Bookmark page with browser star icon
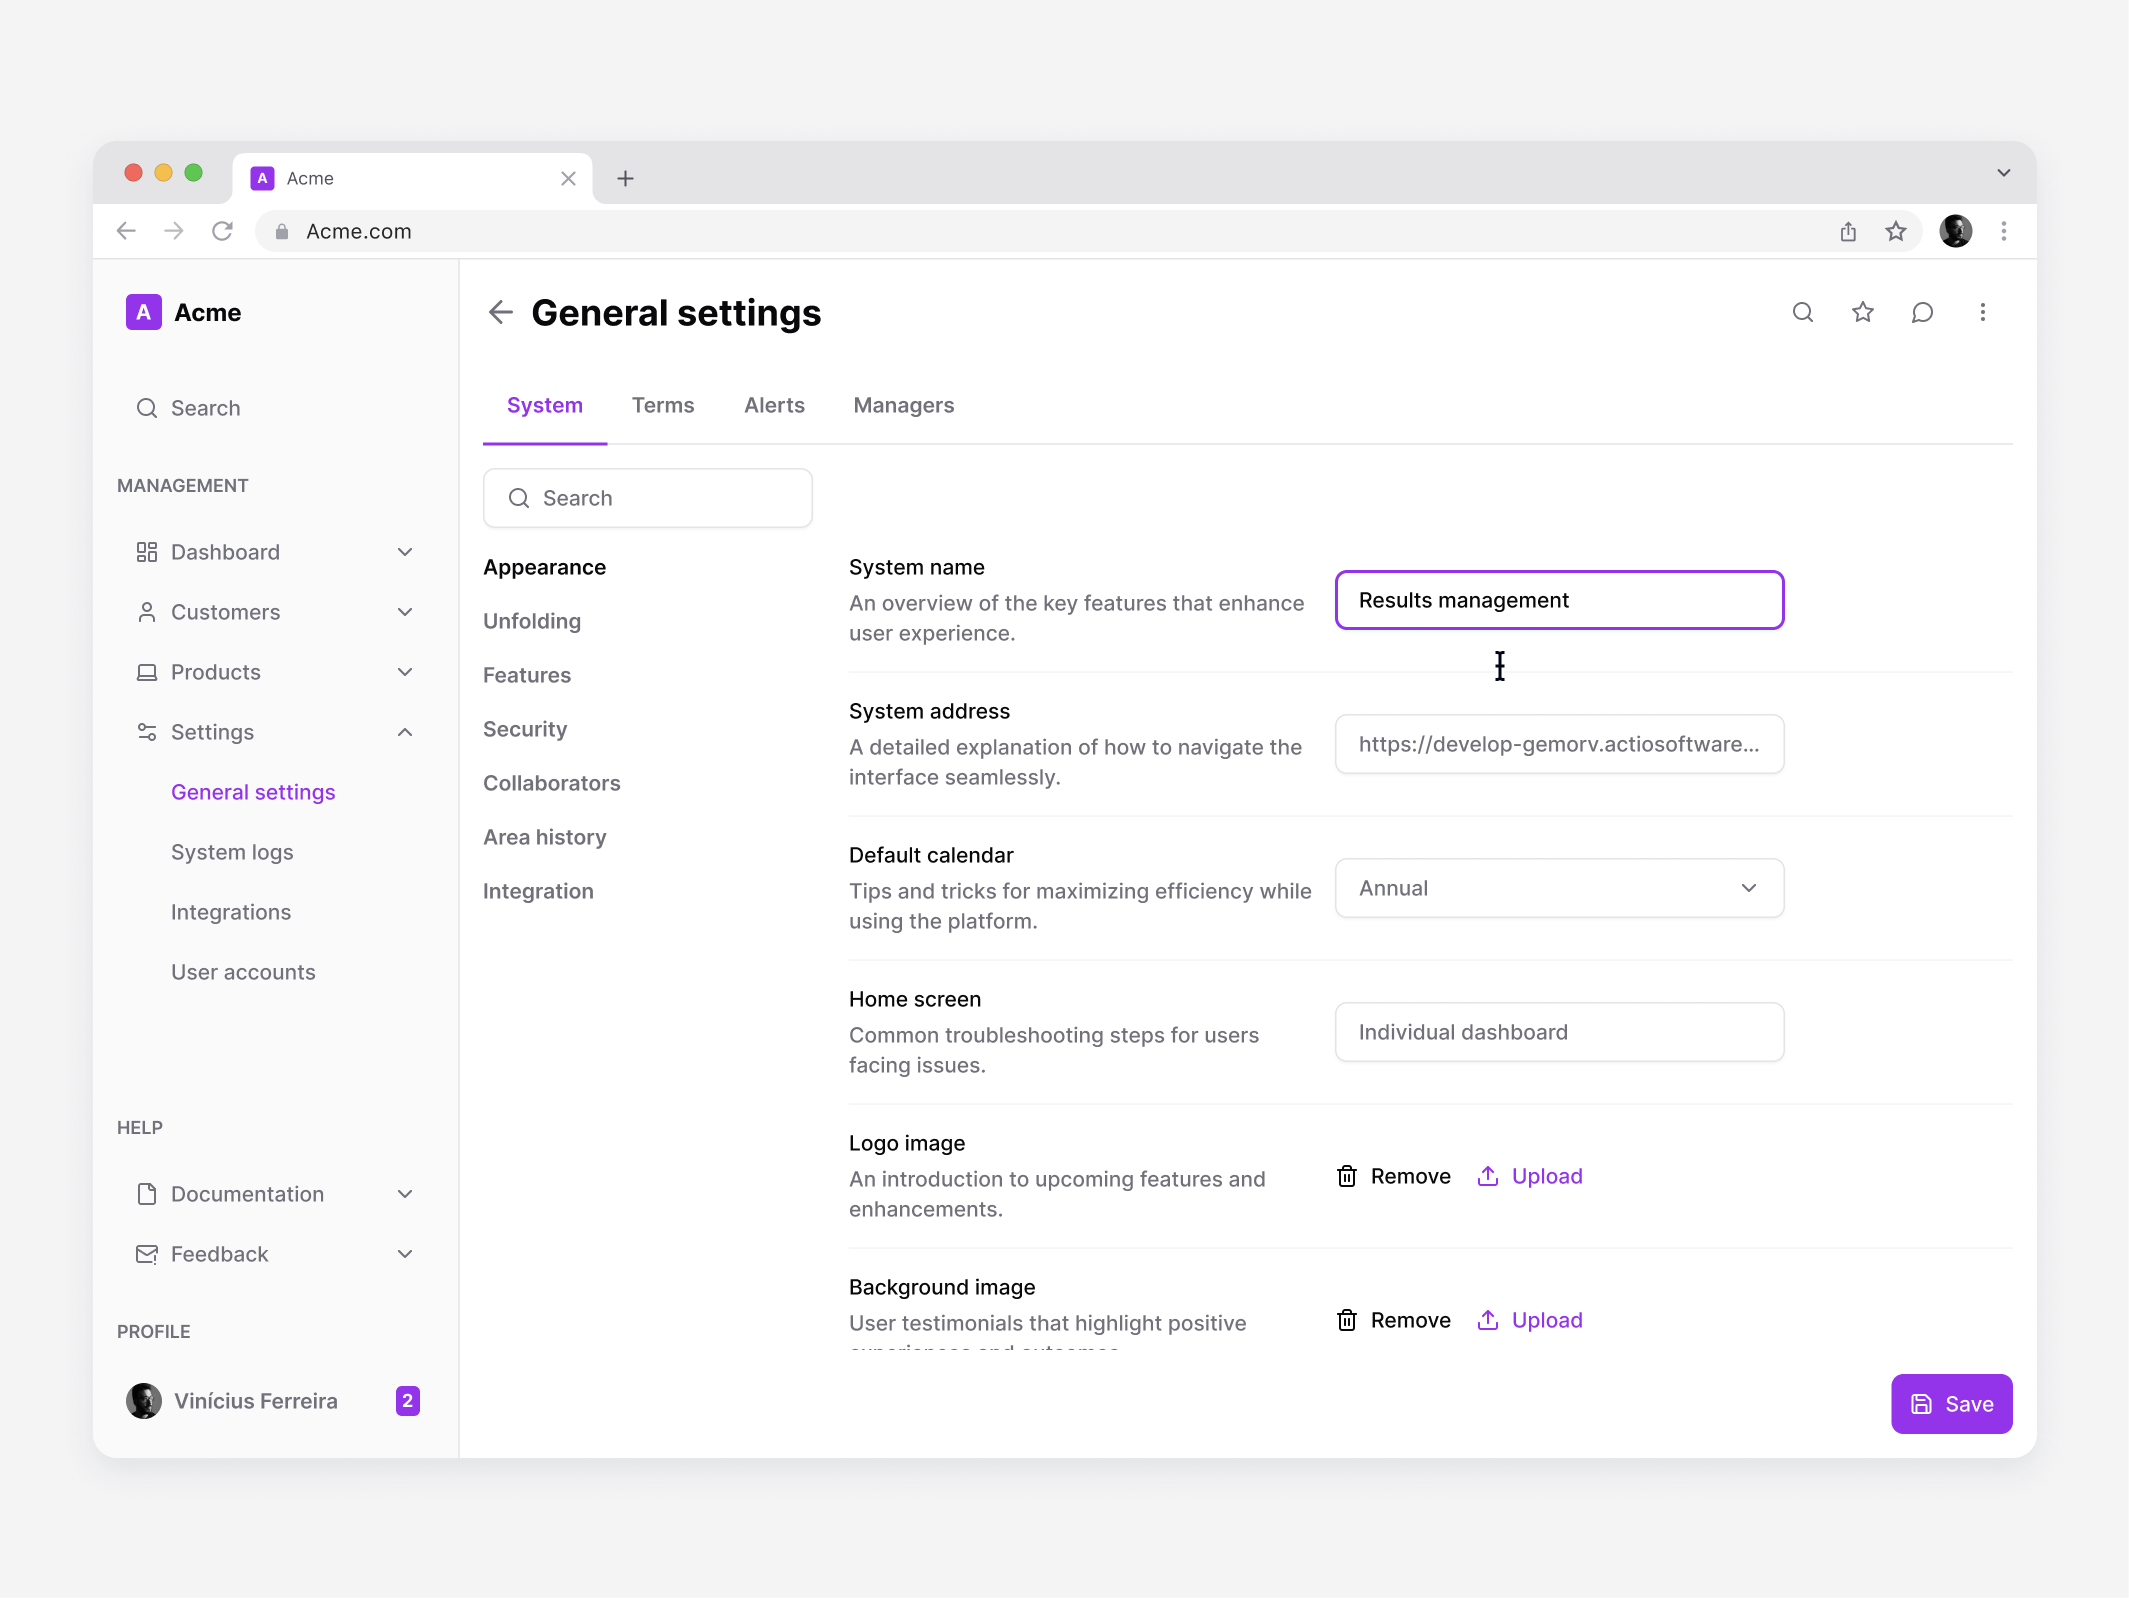Screen dimensions: 2129x1598 (1896, 232)
